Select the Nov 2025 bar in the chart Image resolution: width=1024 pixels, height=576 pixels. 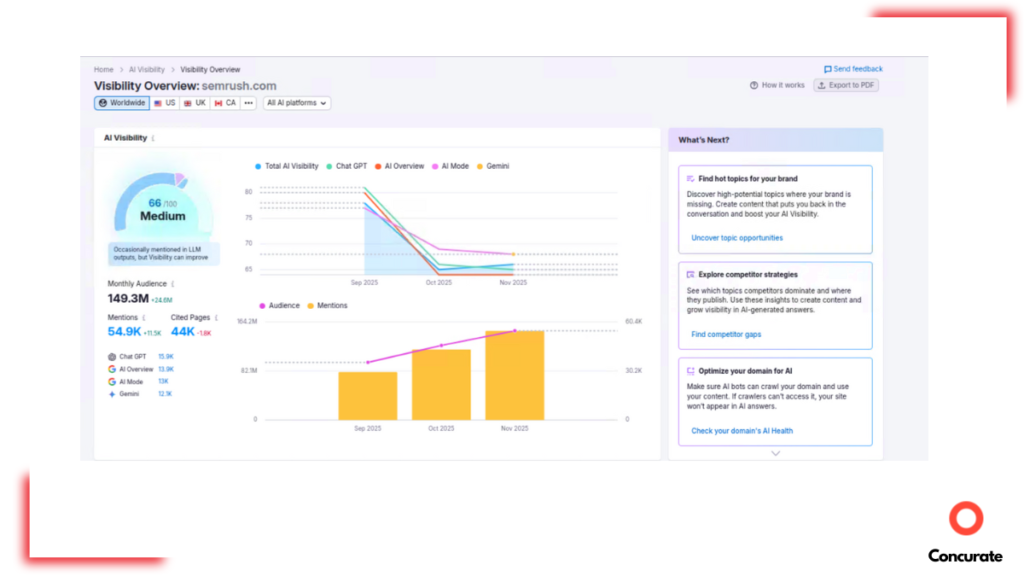[x=513, y=375]
